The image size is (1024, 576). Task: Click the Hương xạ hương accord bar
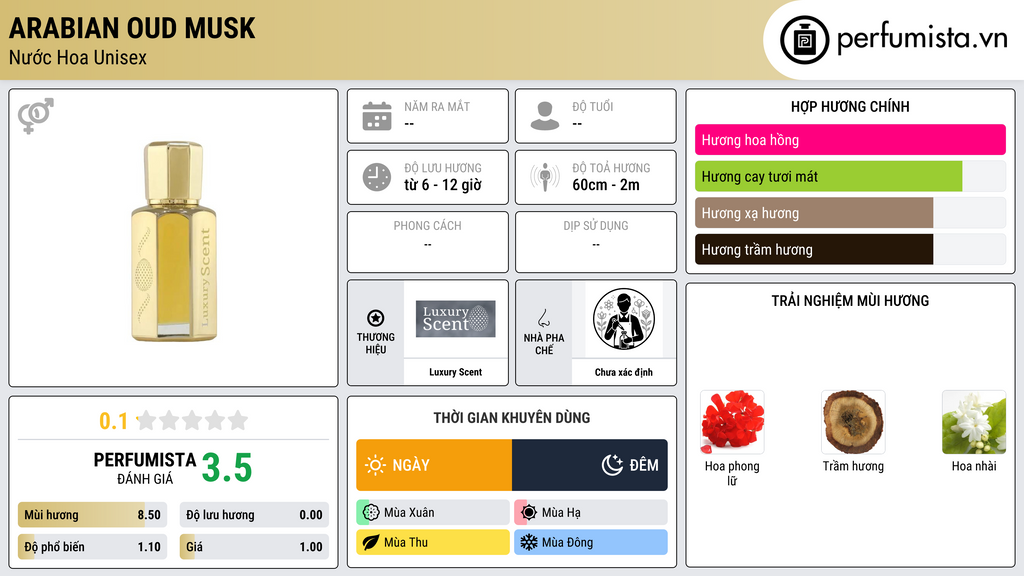[850, 213]
